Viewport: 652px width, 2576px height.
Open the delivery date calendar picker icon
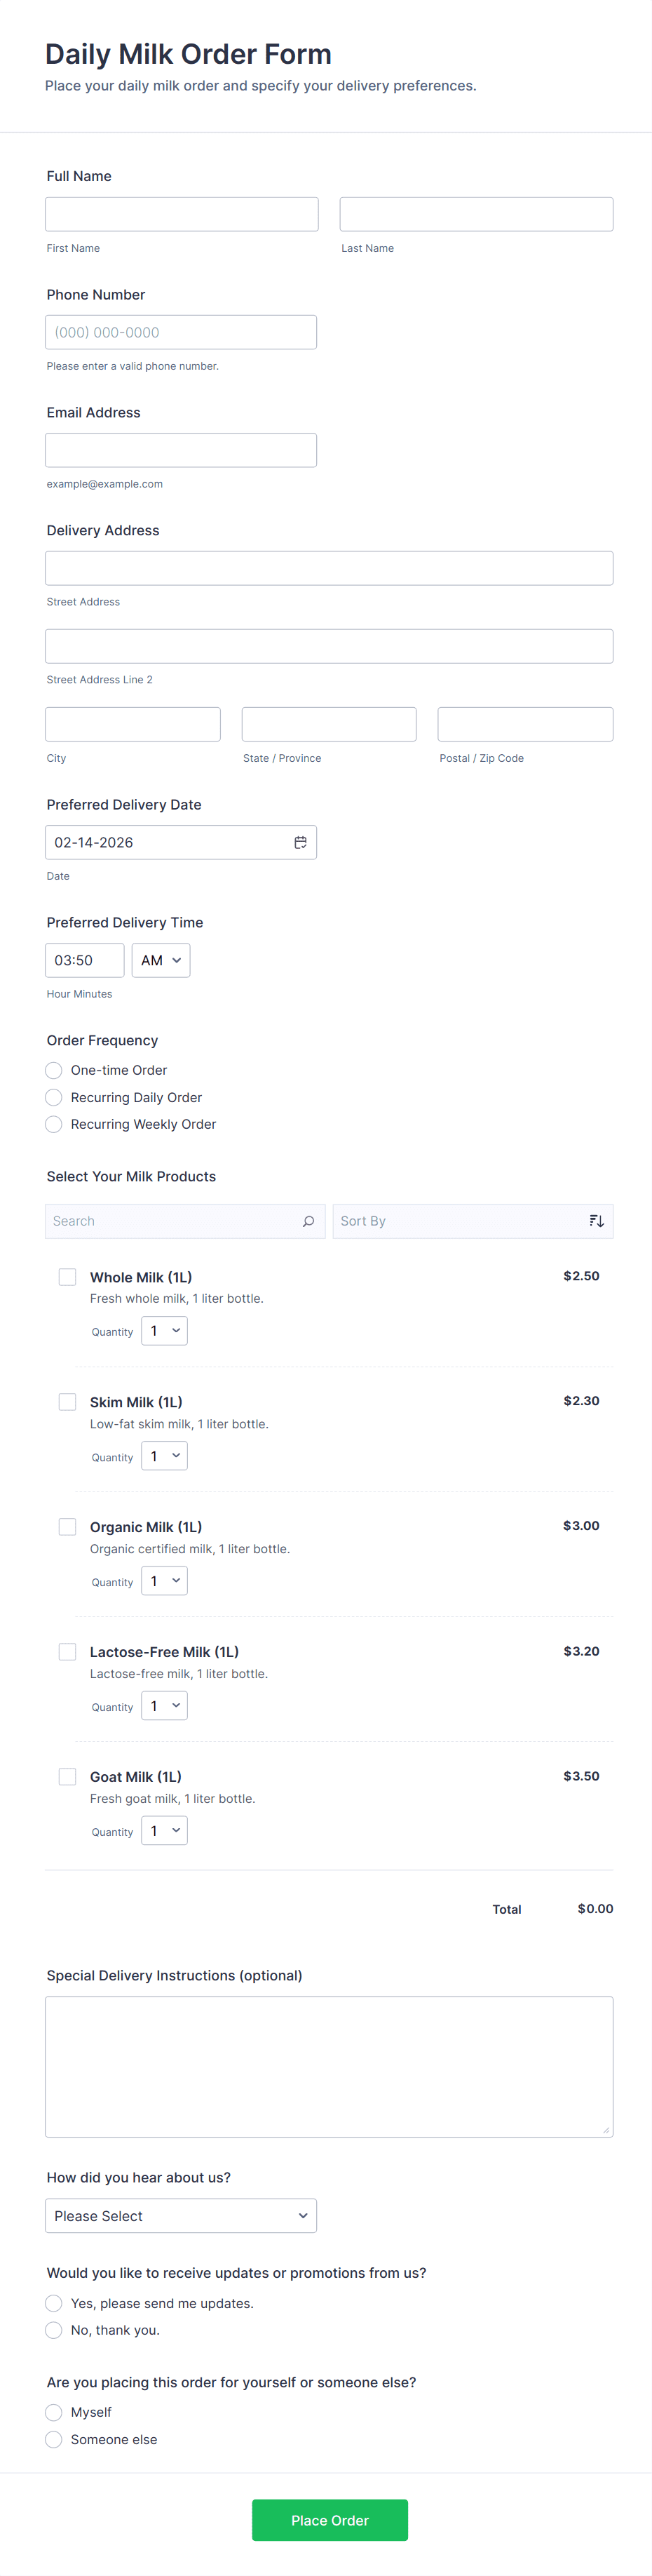[x=300, y=842]
